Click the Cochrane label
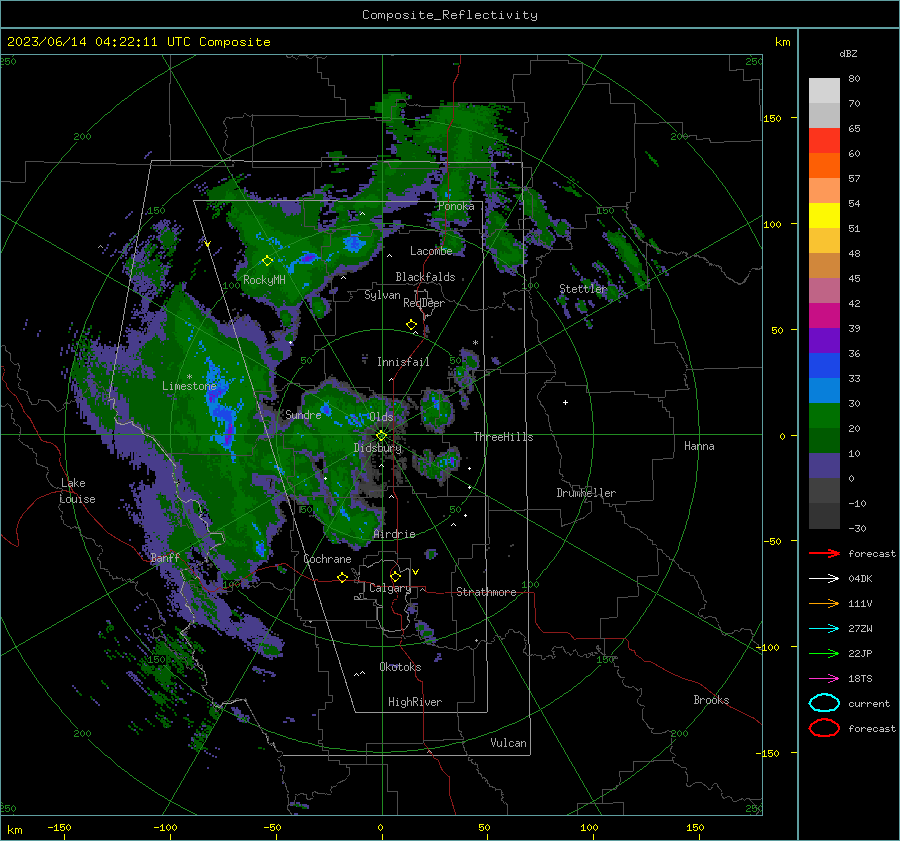This screenshot has width=900, height=841. (327, 559)
